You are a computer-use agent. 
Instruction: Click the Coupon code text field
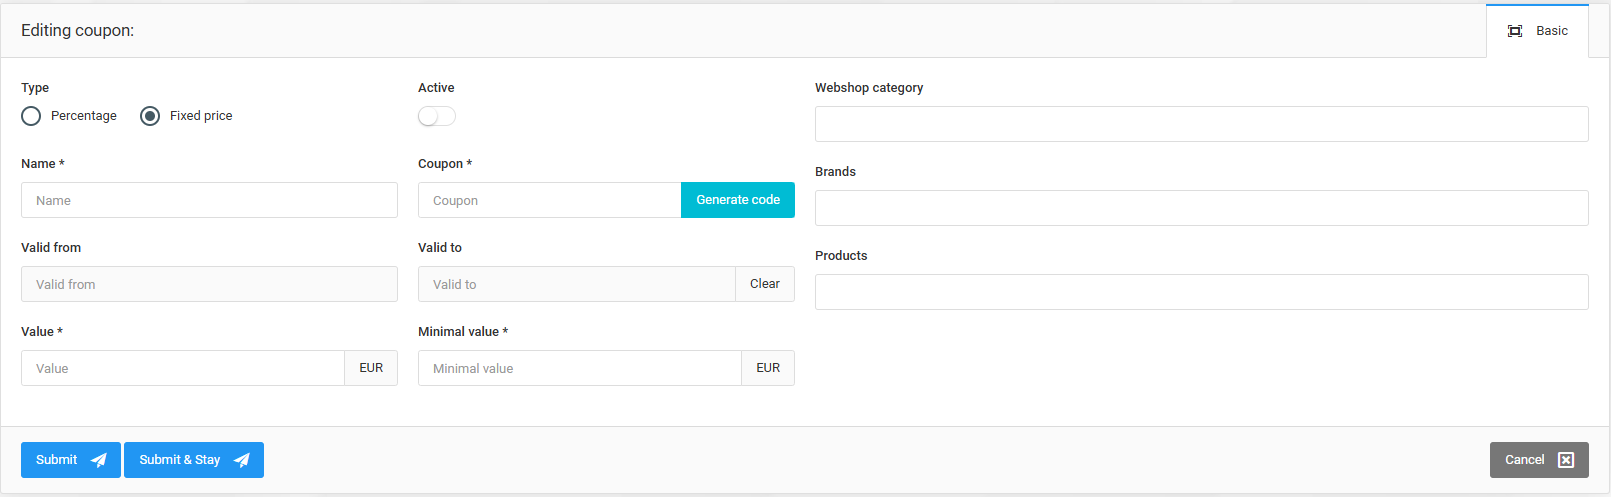tap(549, 200)
